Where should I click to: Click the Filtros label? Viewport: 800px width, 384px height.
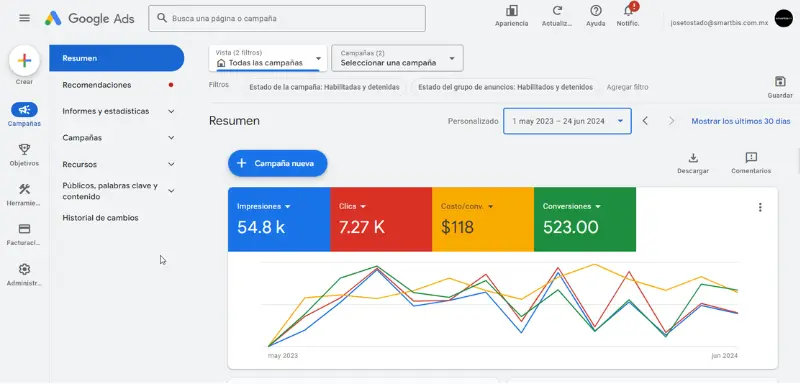[x=219, y=85]
